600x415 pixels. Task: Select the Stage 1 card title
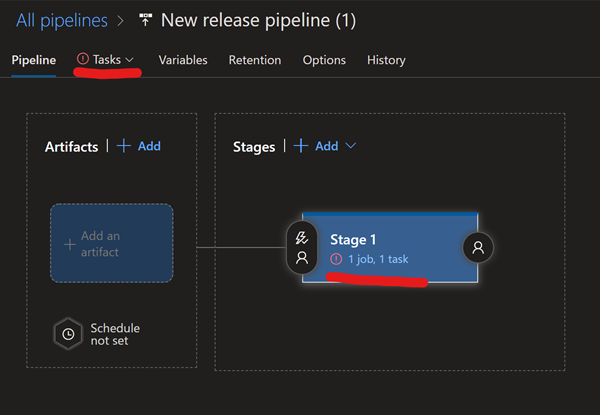353,240
